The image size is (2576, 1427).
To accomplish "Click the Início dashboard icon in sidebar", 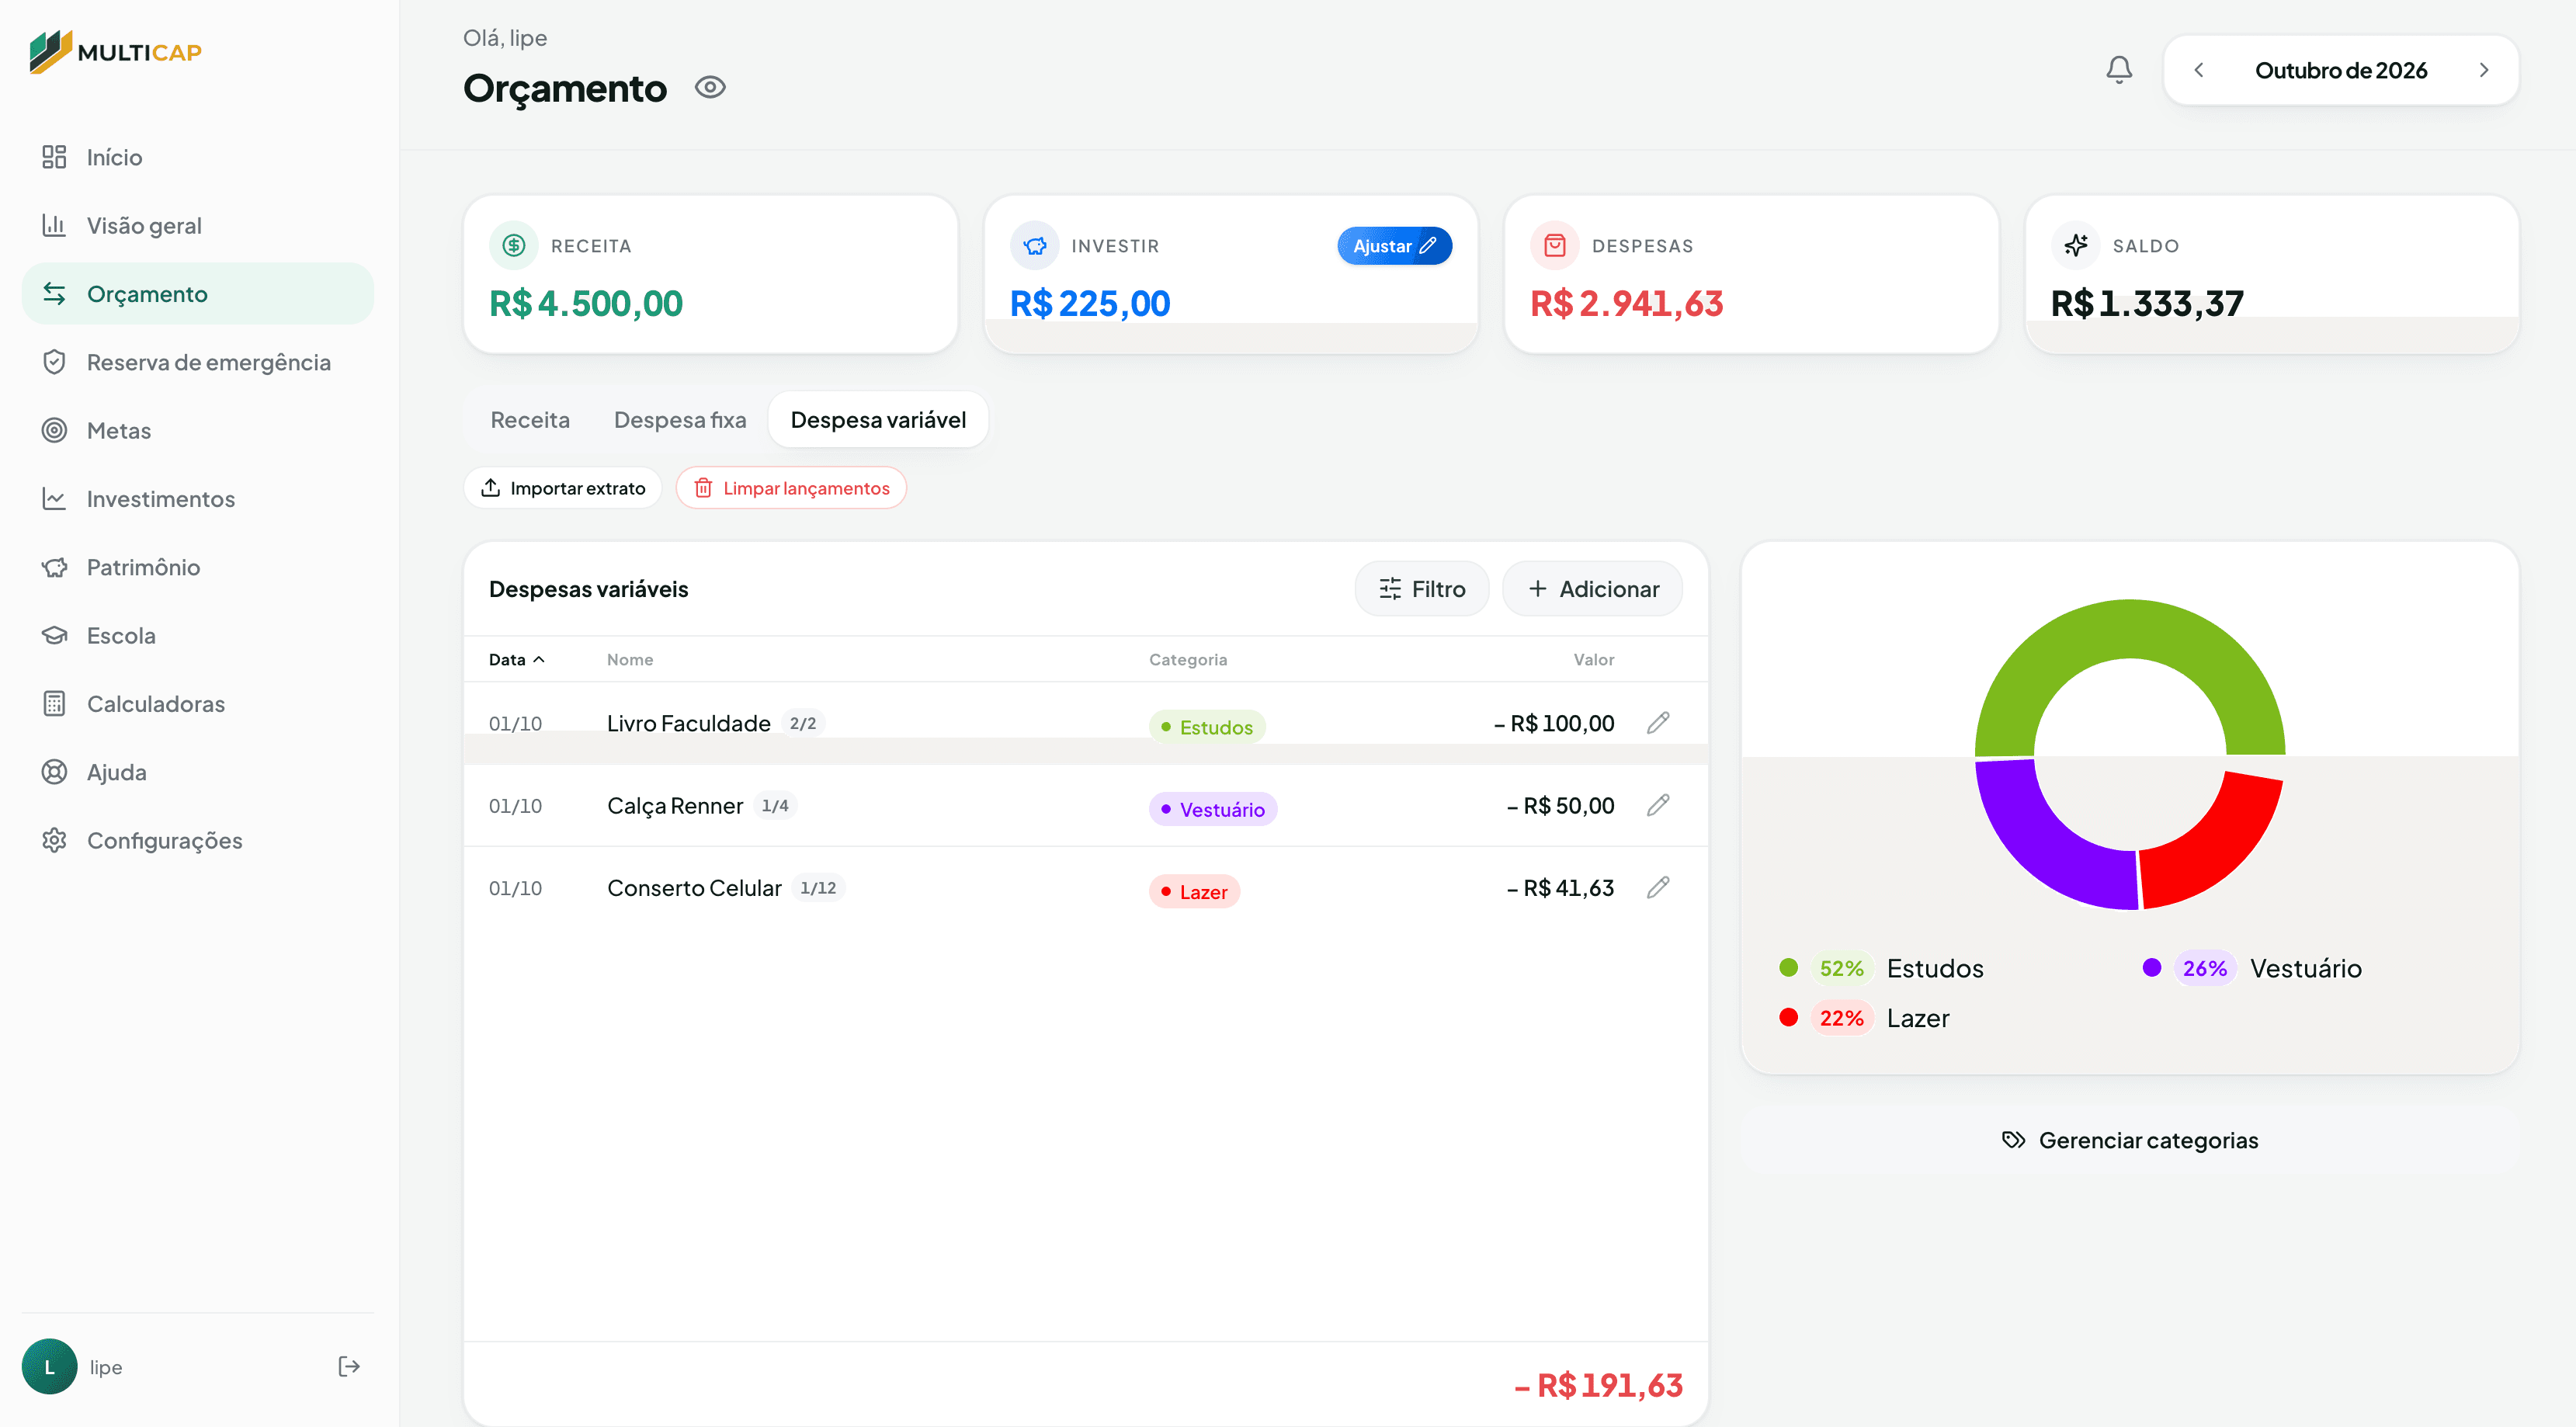I will 54,157.
